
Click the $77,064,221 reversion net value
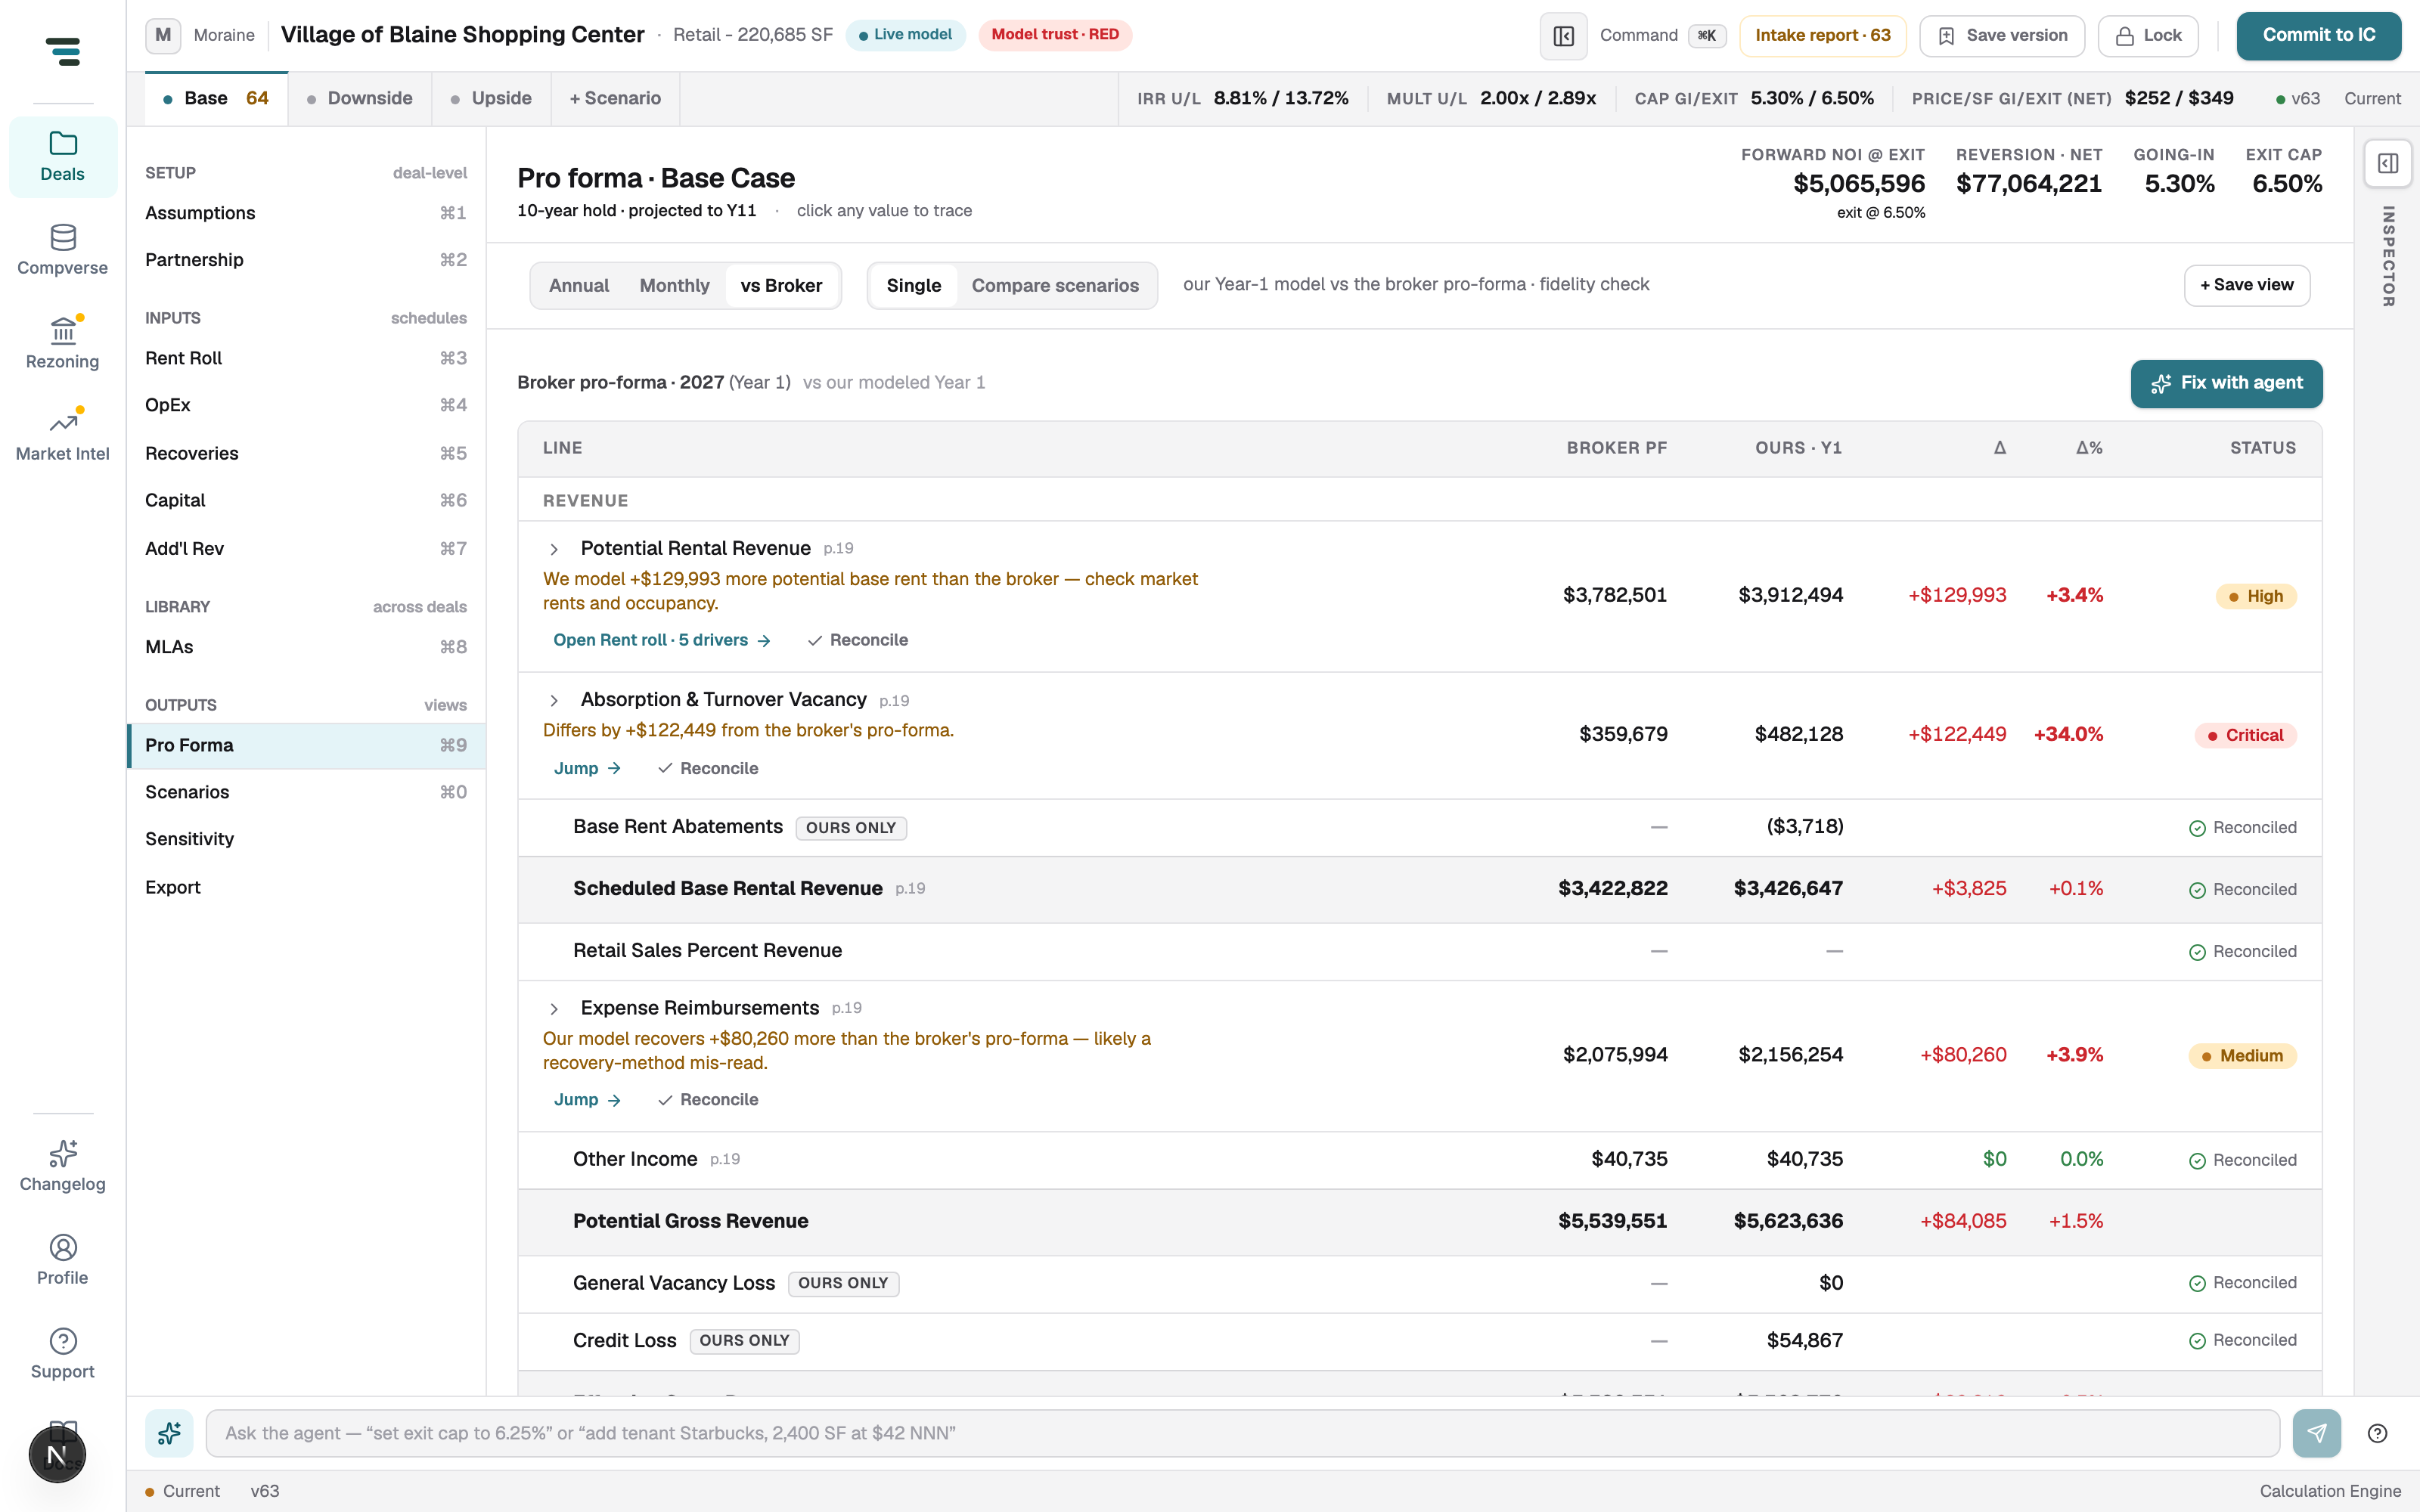click(x=2028, y=184)
